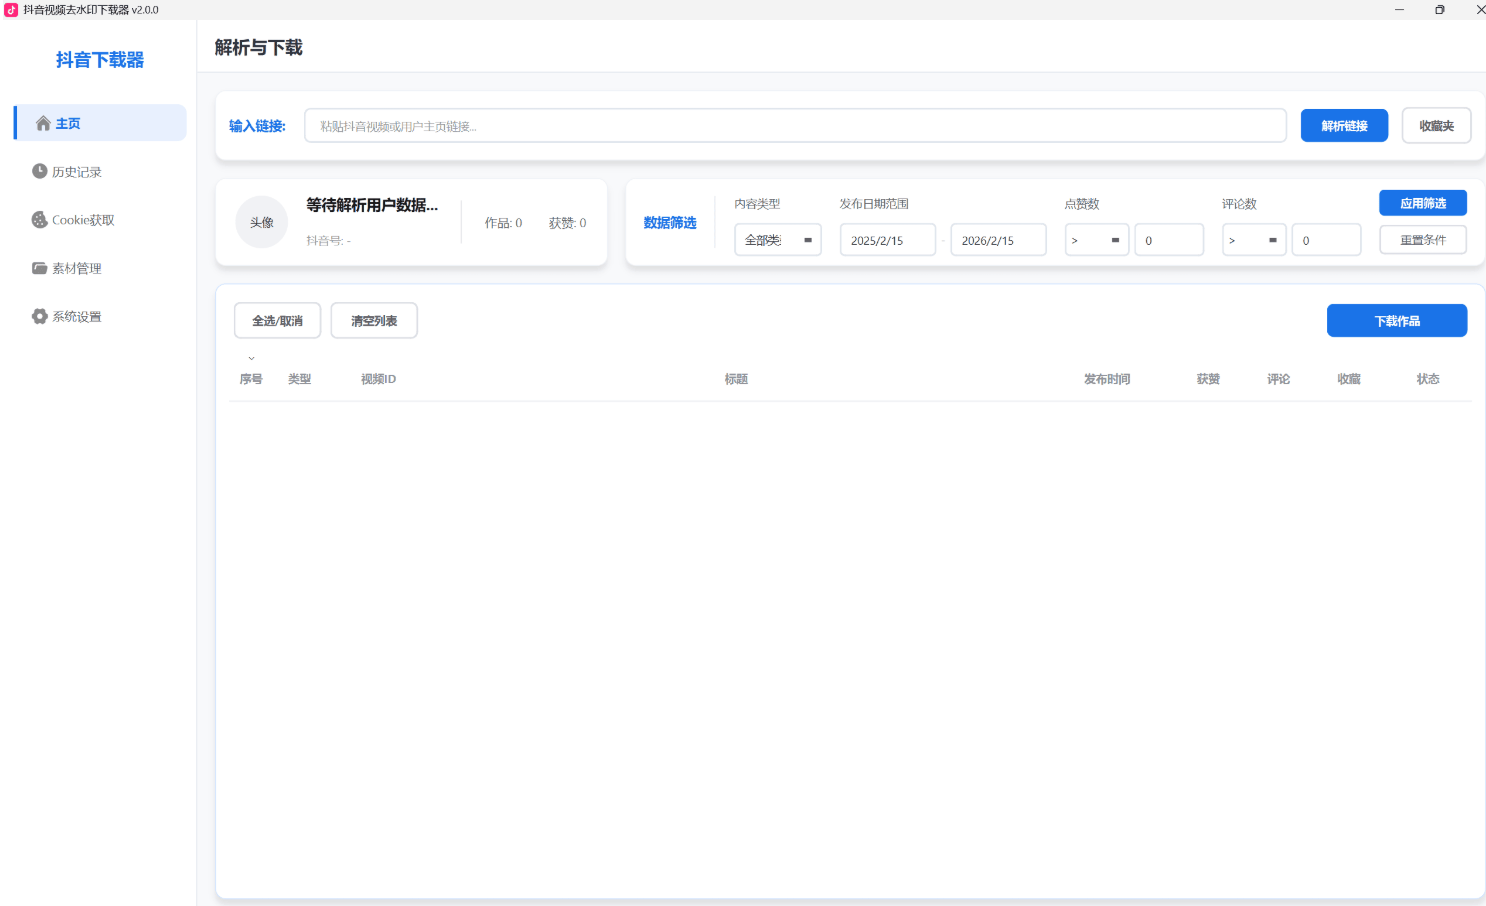Open 历史记录 via the clock icon
The height and width of the screenshot is (906, 1486).
click(x=38, y=171)
